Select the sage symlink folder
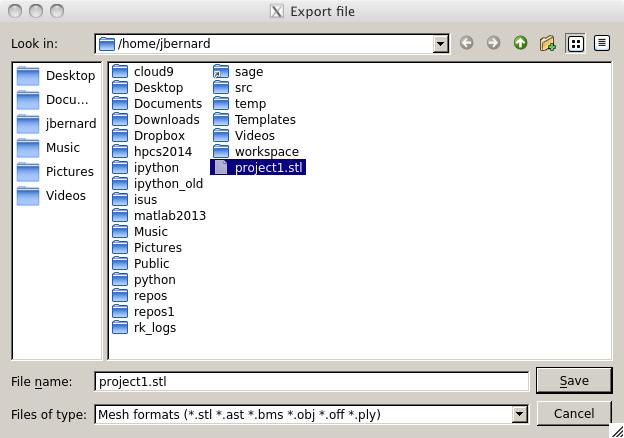This screenshot has height=438, width=624. (238, 72)
